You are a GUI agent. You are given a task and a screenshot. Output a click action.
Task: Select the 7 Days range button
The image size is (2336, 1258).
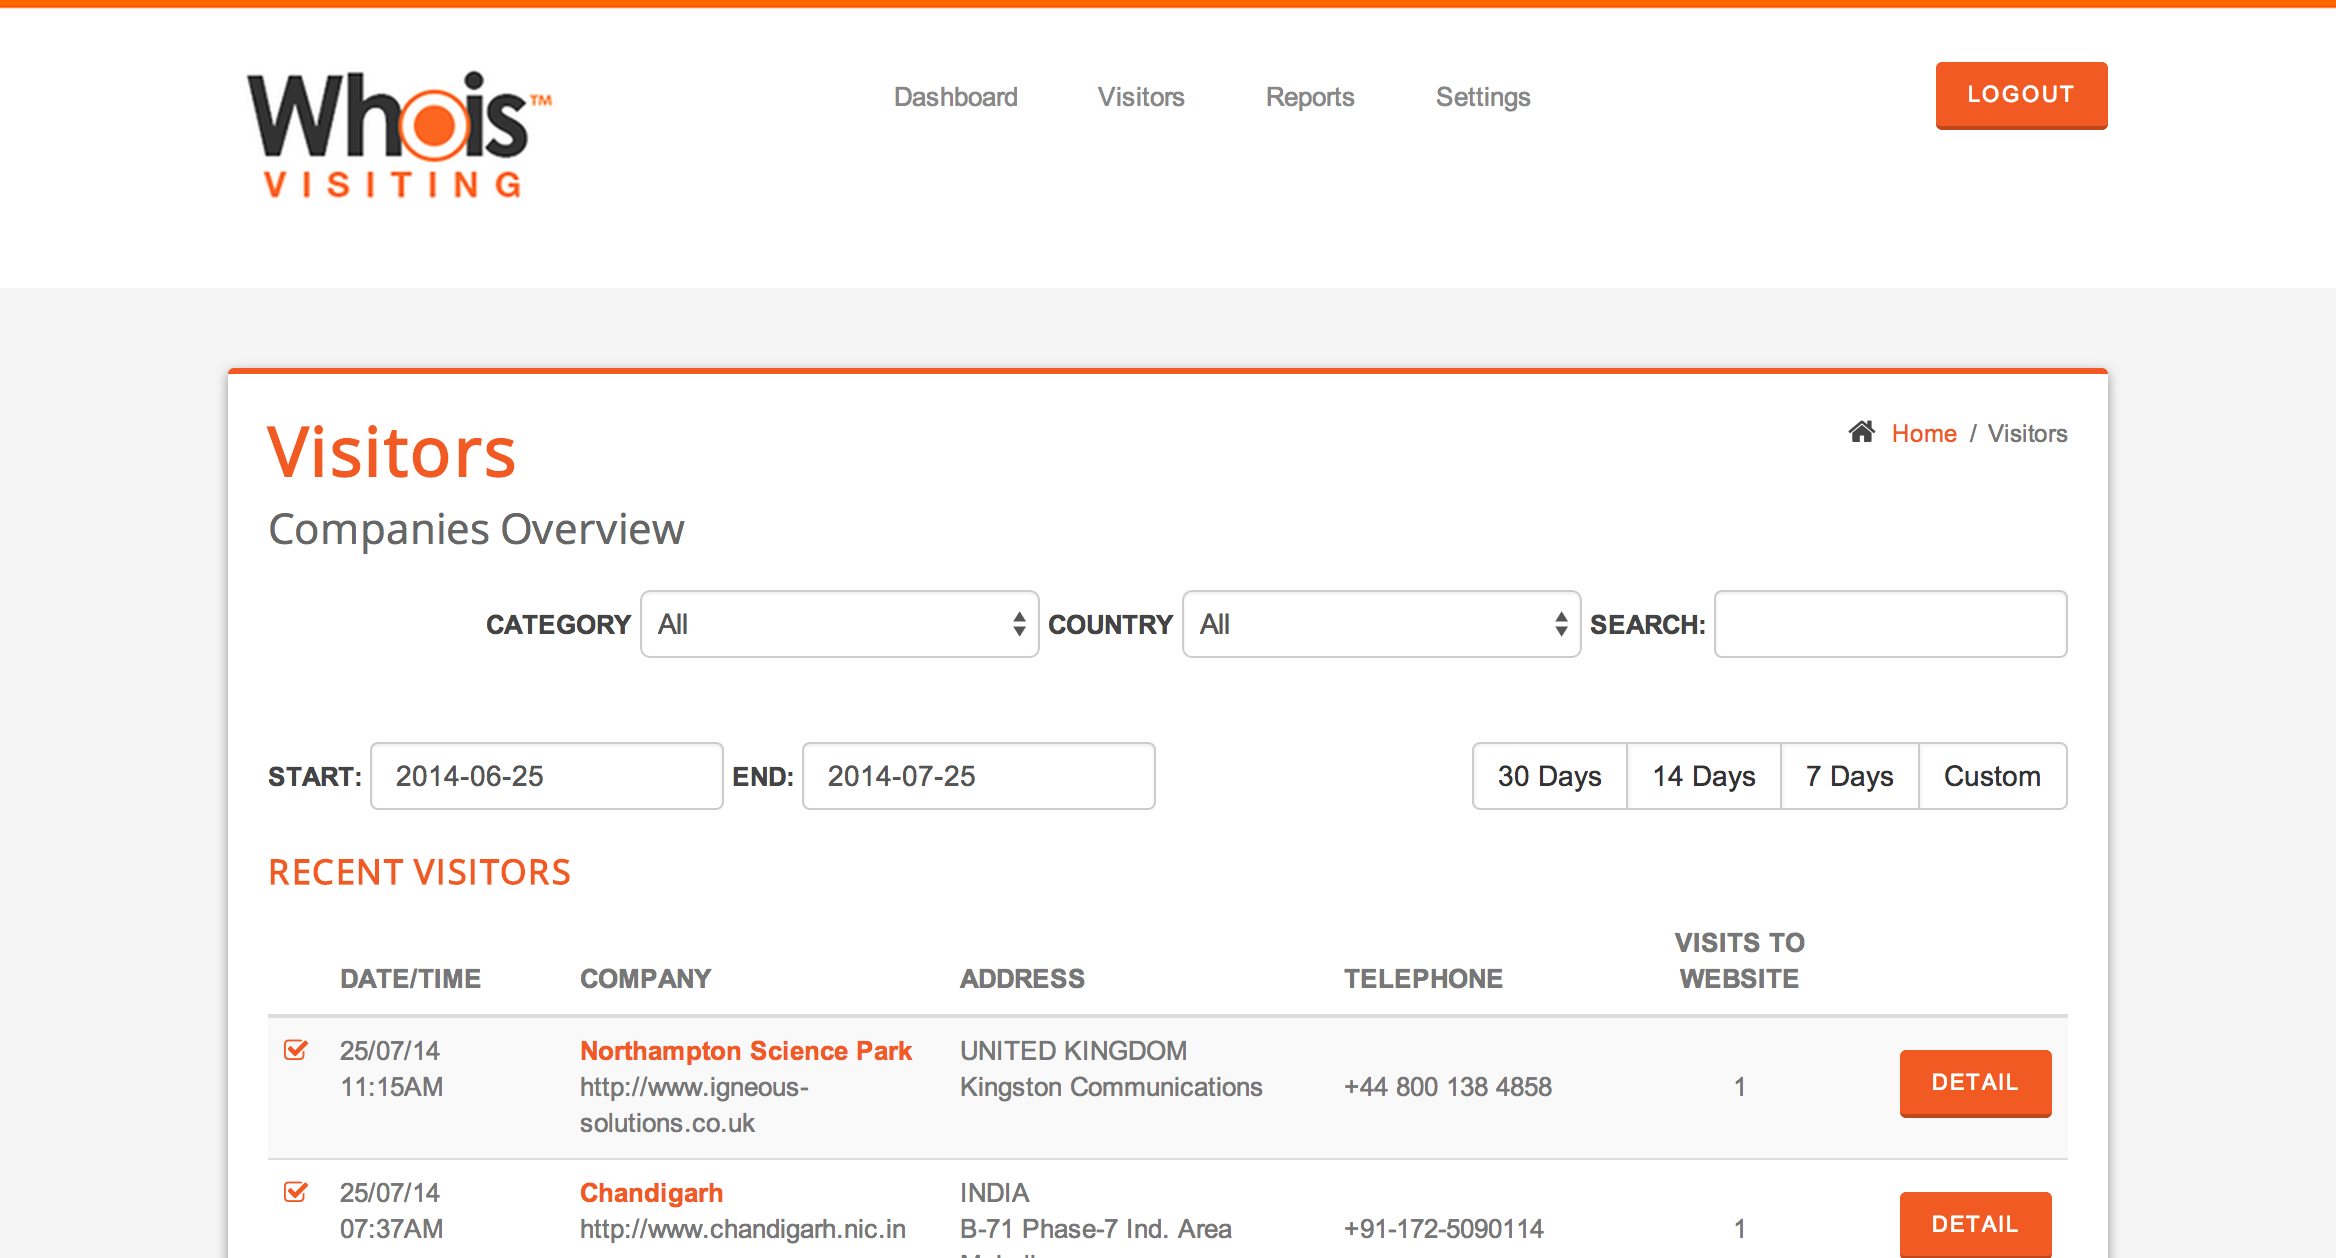pos(1850,776)
